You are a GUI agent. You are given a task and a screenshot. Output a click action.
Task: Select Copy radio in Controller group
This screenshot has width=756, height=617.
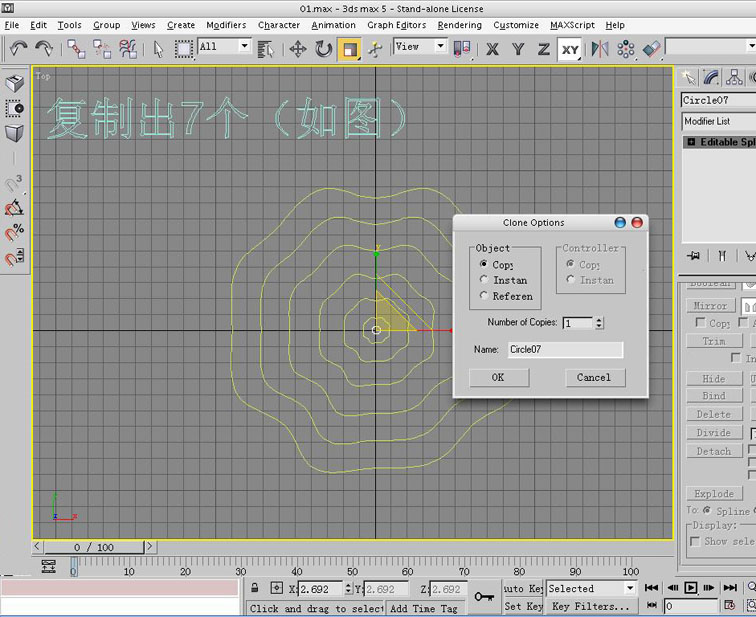(x=570, y=264)
